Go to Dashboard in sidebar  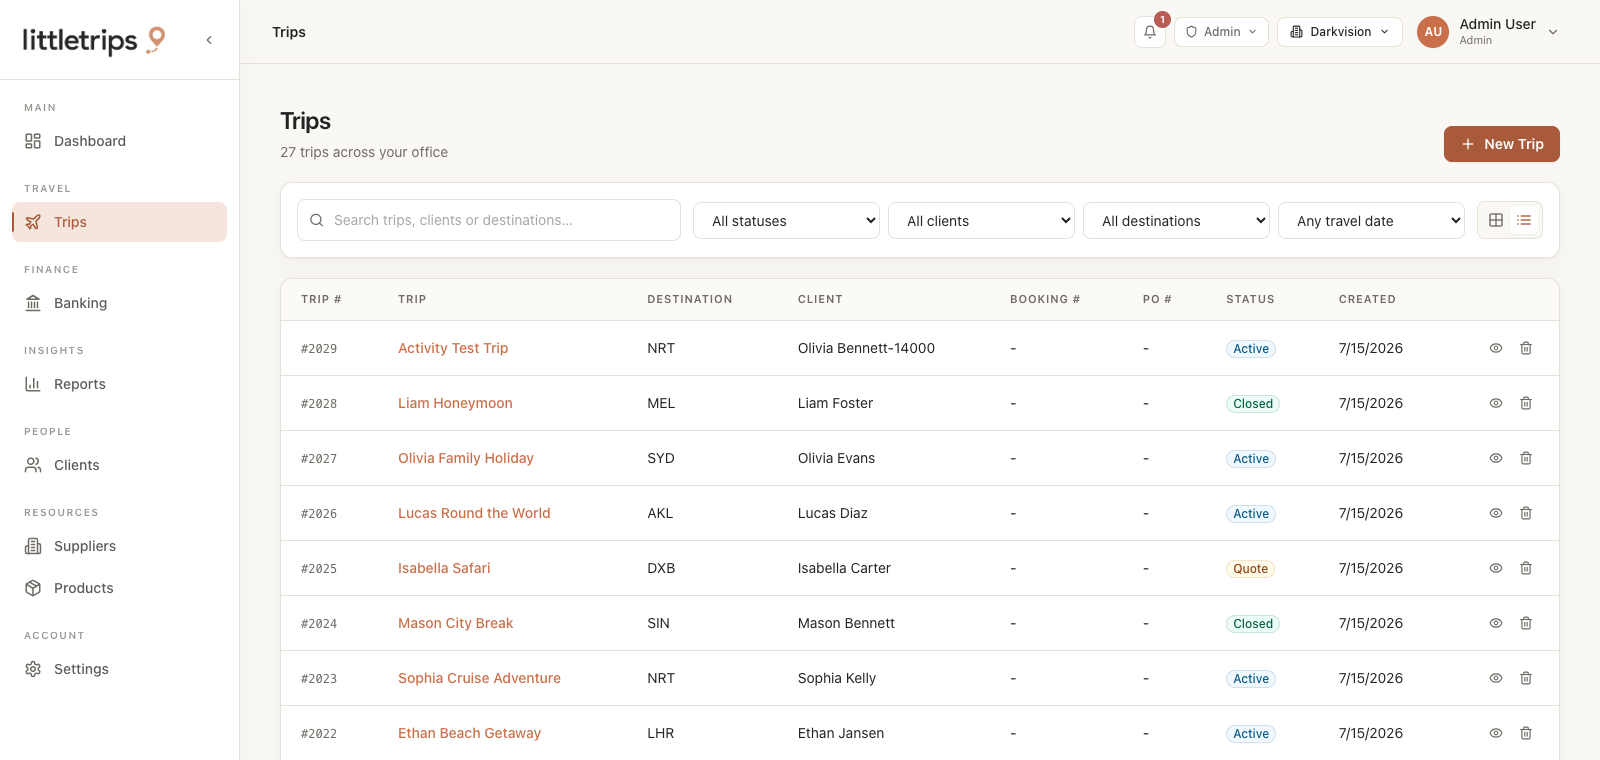point(119,141)
